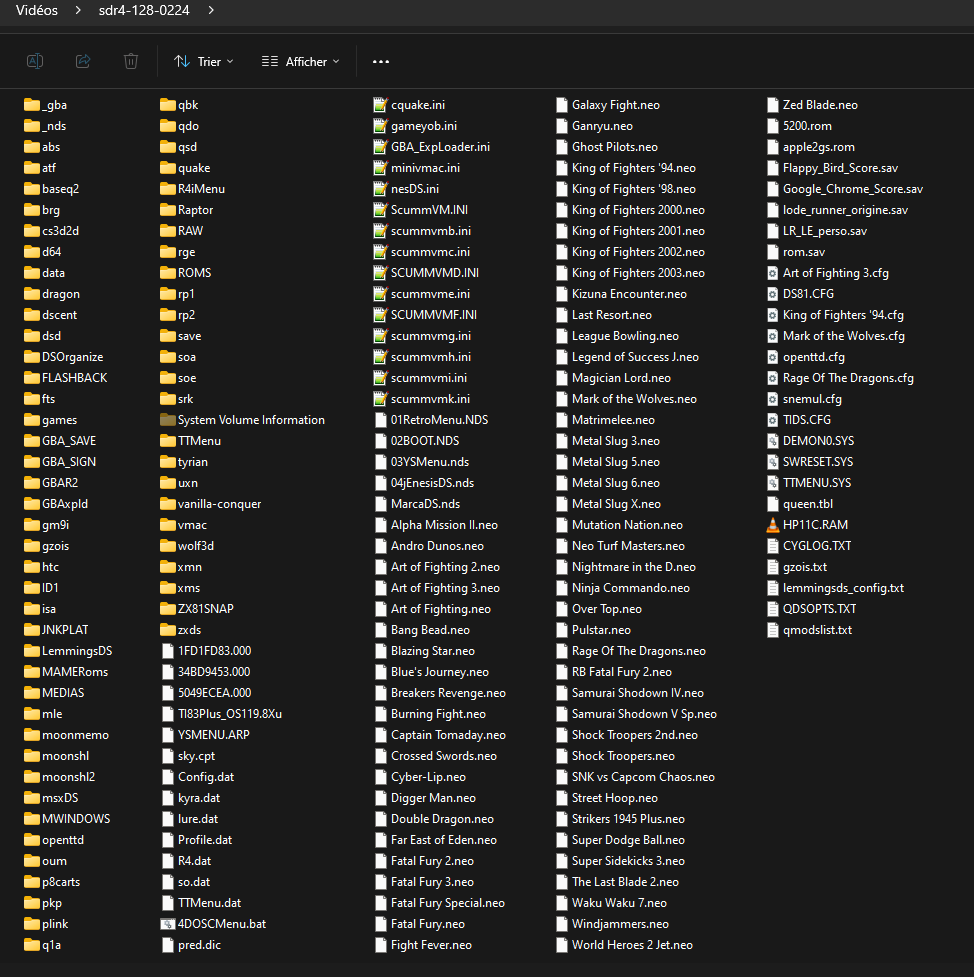Click the SWRESET.SYS file icon
This screenshot has height=977, width=974.
tap(773, 462)
